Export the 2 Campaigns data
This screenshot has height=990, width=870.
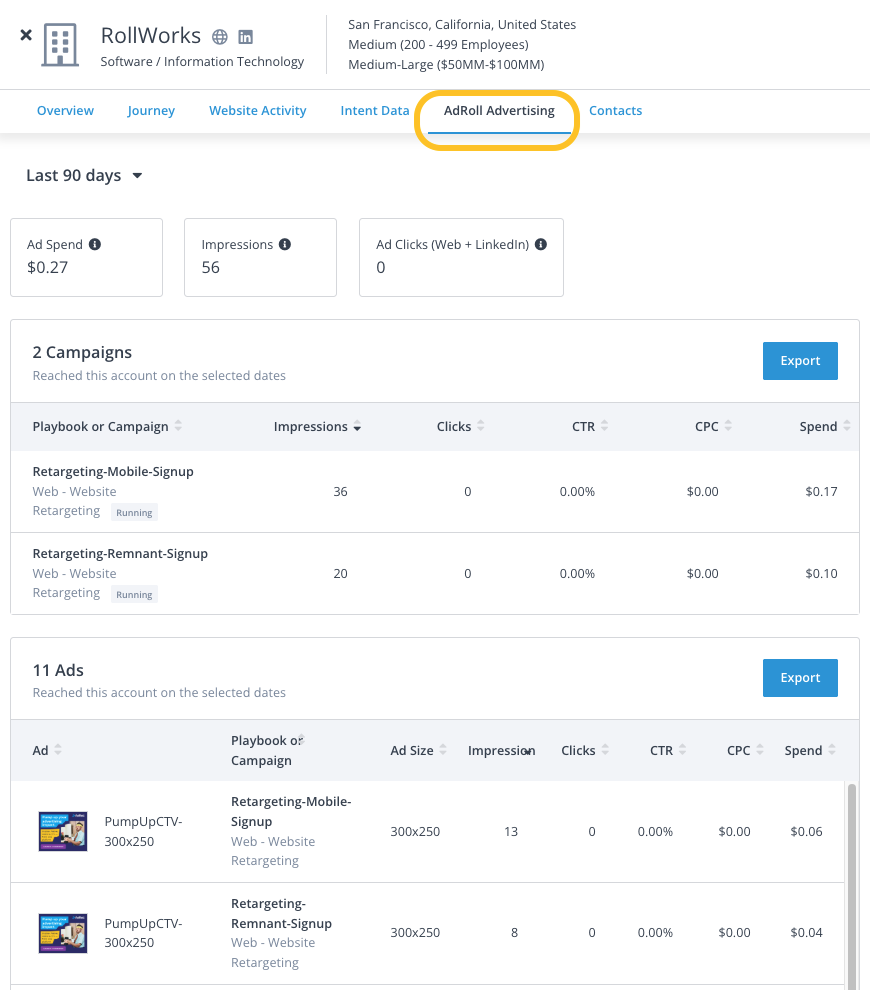(800, 360)
